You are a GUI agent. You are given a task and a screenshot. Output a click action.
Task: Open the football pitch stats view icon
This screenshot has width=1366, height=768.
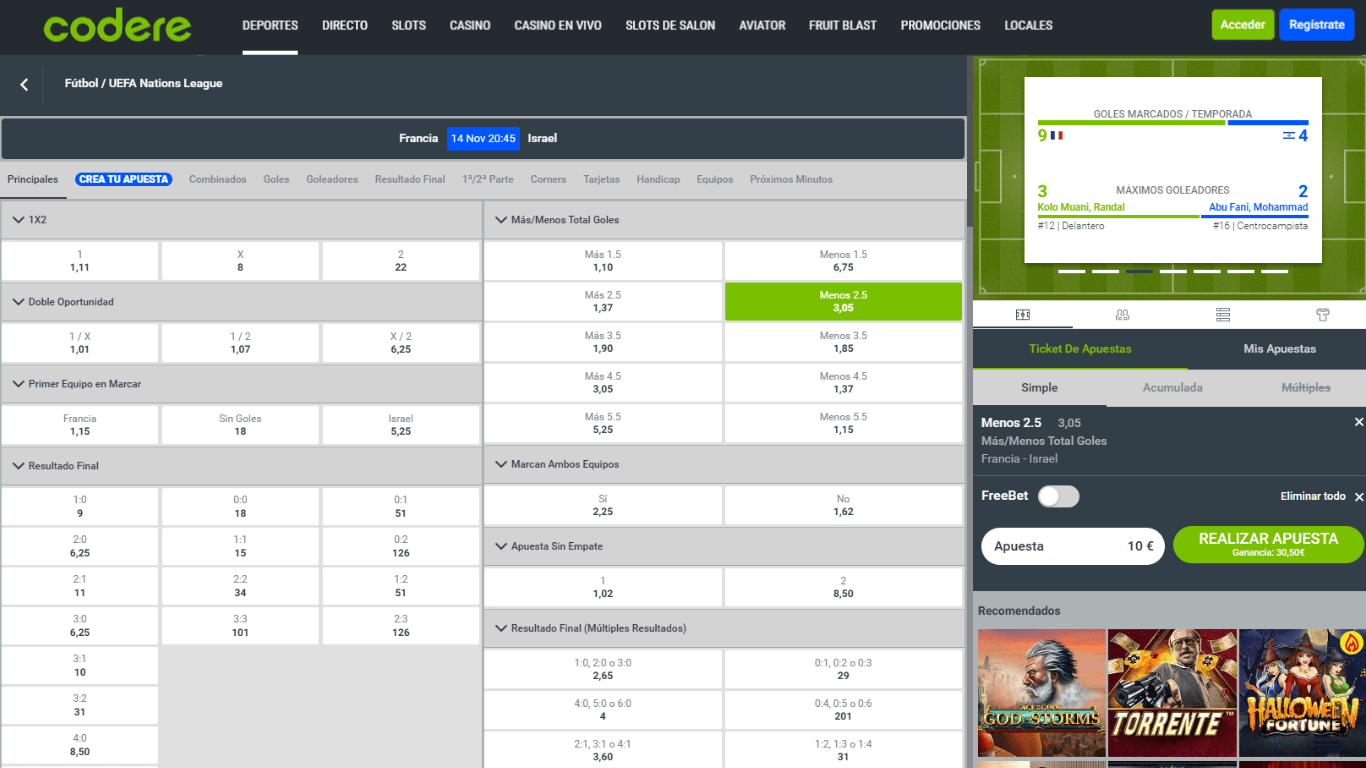pos(1022,314)
